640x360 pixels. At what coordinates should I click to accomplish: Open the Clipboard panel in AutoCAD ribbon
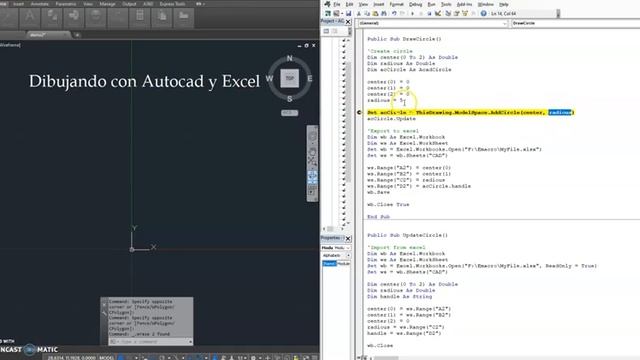[x=162, y=18]
